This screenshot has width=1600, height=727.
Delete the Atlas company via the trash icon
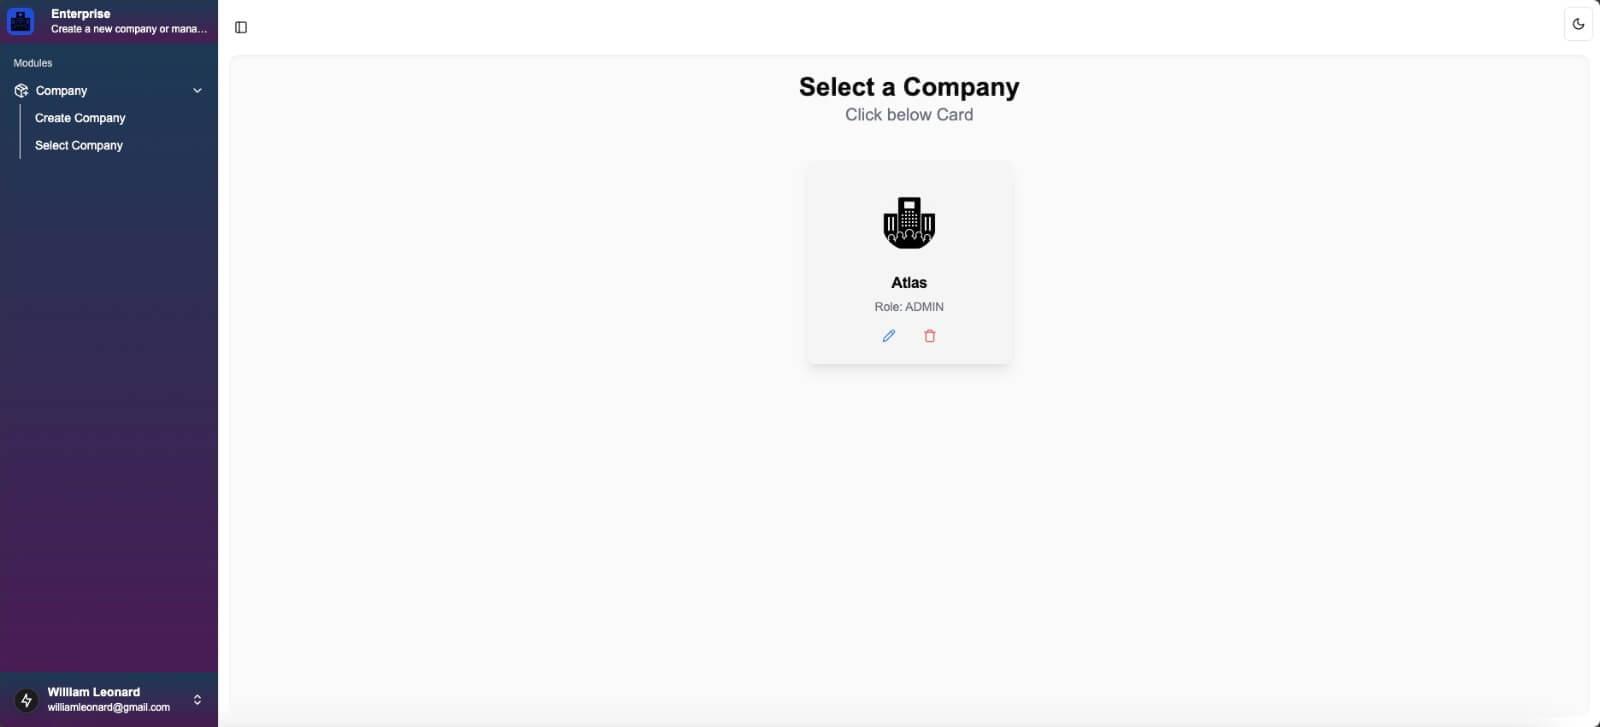pos(929,336)
